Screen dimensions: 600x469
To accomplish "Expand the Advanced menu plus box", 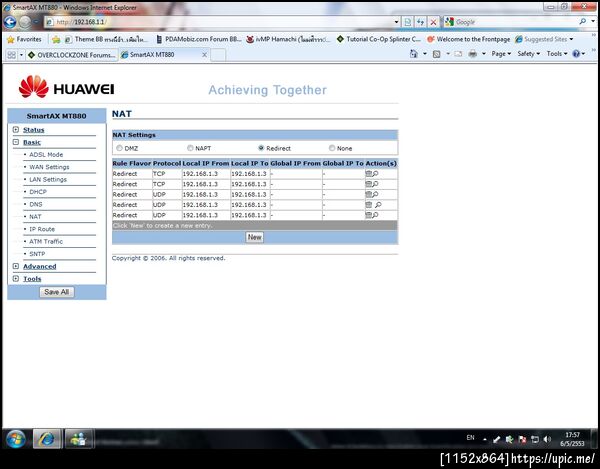I will (16, 266).
